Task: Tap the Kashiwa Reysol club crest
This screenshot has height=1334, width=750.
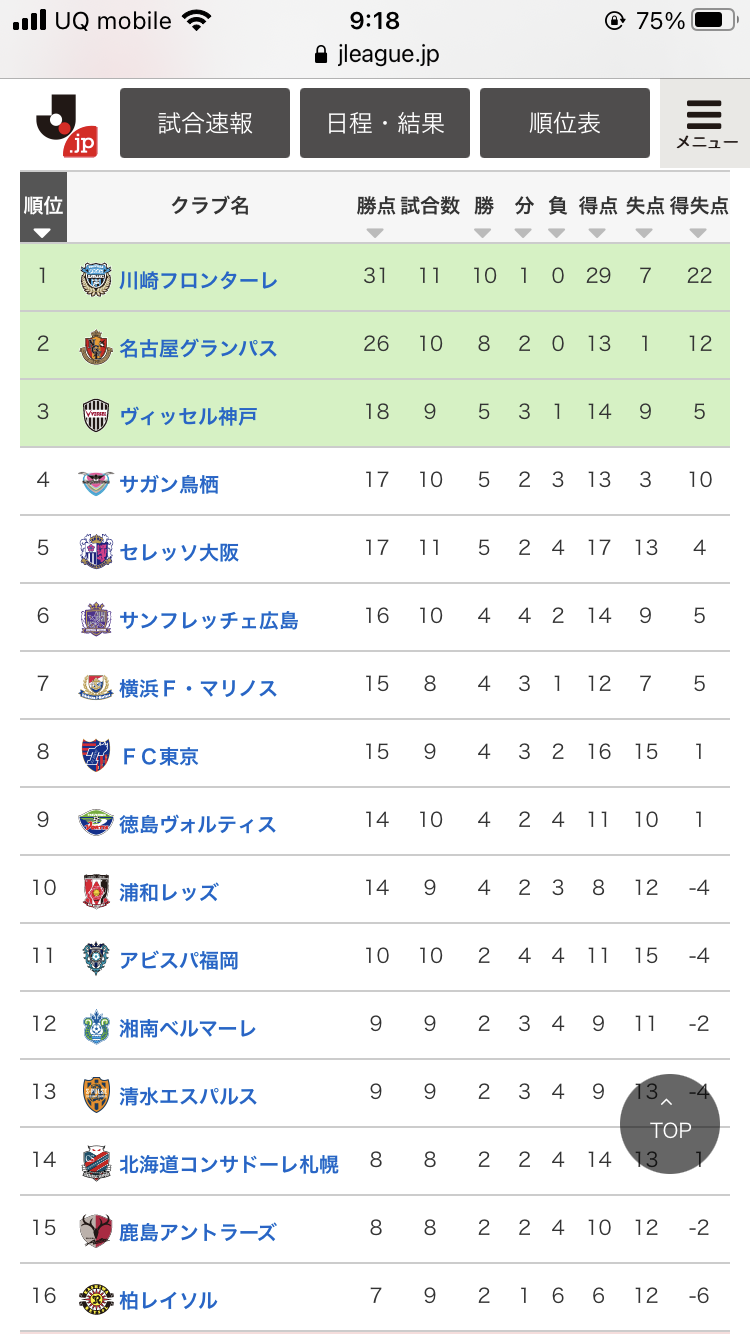Action: 96,1299
